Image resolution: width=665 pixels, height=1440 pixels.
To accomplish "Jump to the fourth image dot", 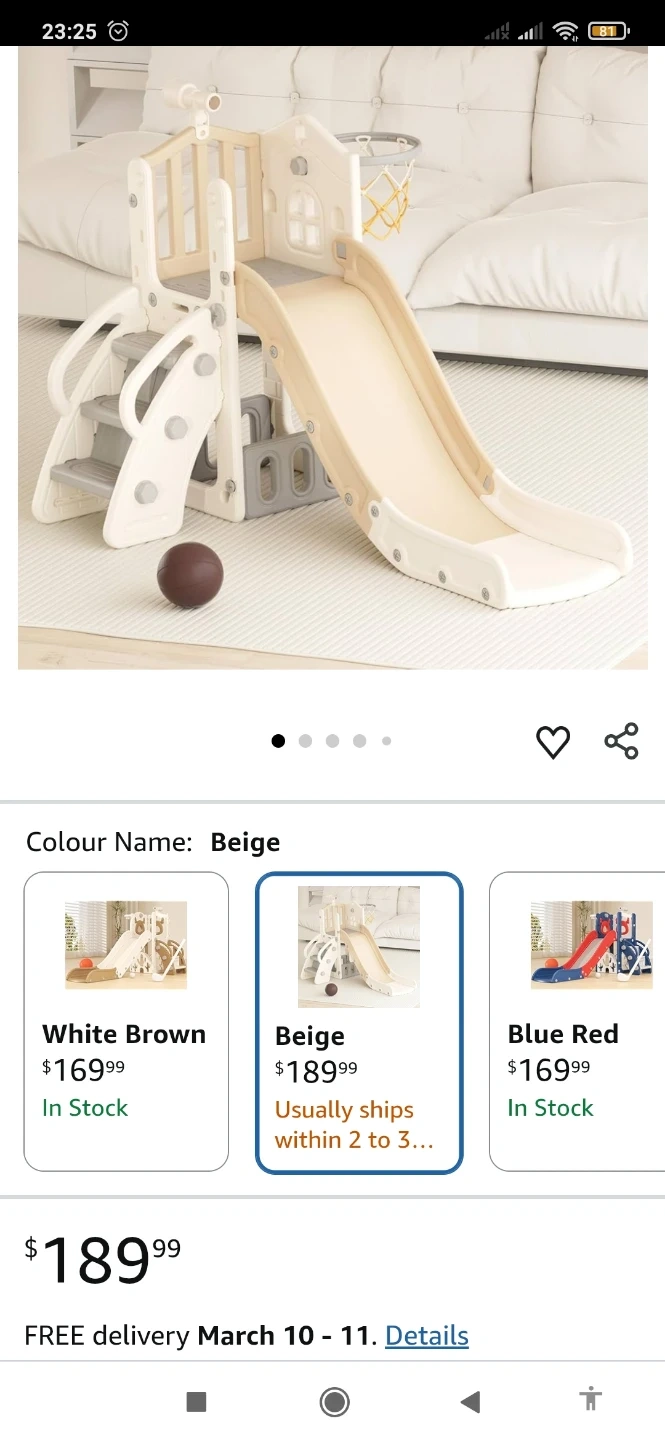I will [359, 741].
